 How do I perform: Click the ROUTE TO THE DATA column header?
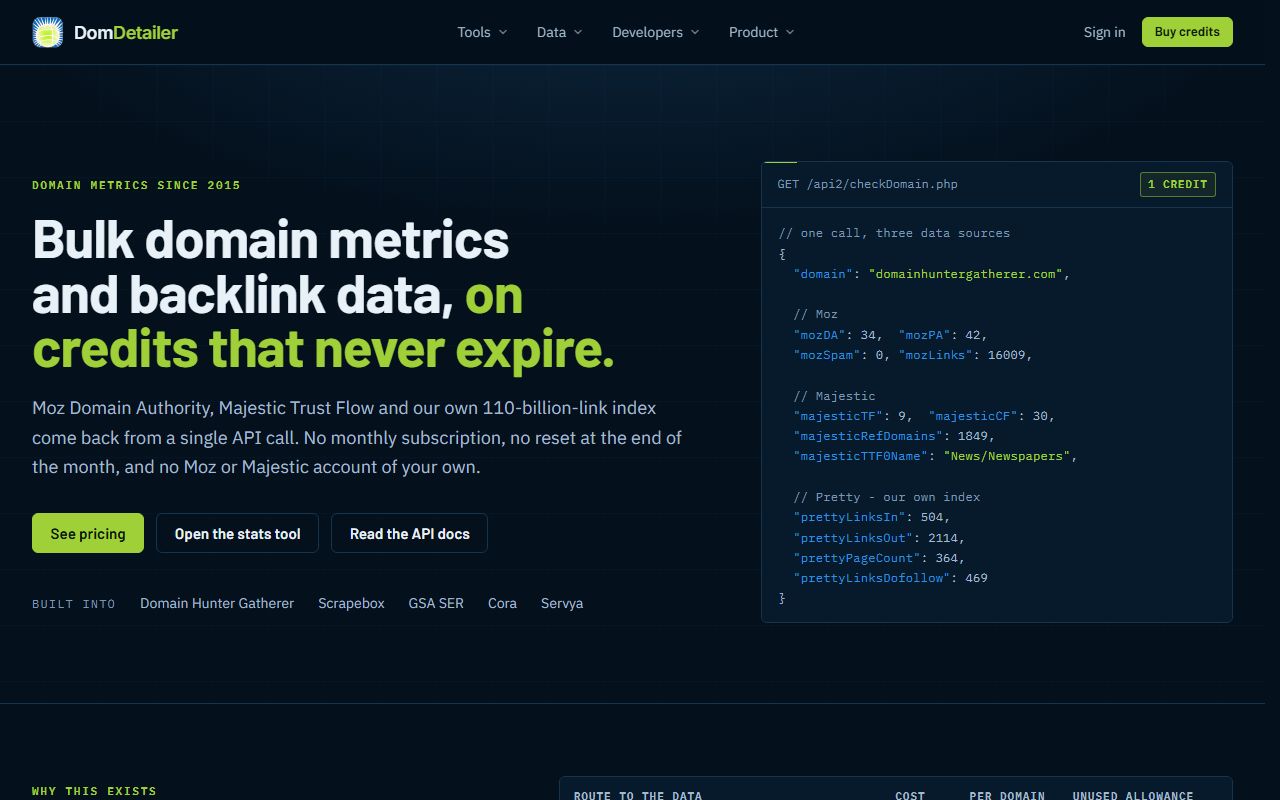coord(638,796)
